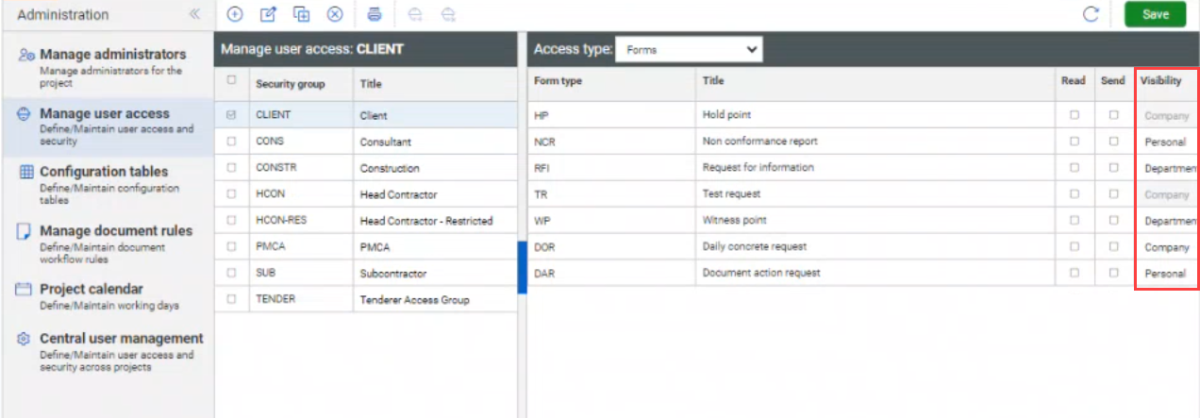Open Visibility dropdown for Non conformance report

(x=1165, y=142)
